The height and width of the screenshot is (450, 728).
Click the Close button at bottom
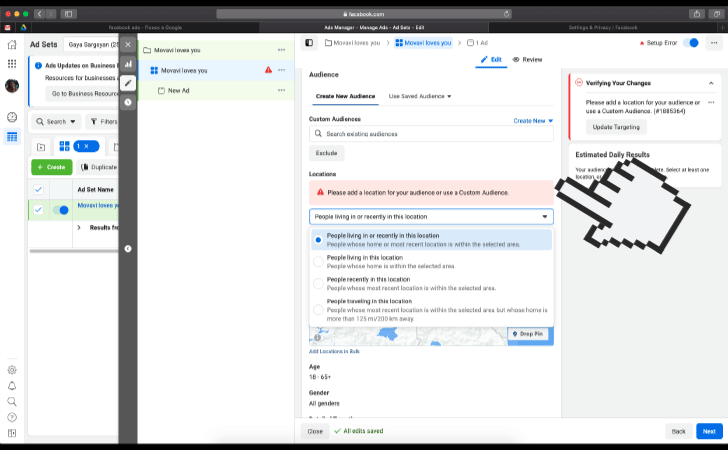pyautogui.click(x=315, y=431)
